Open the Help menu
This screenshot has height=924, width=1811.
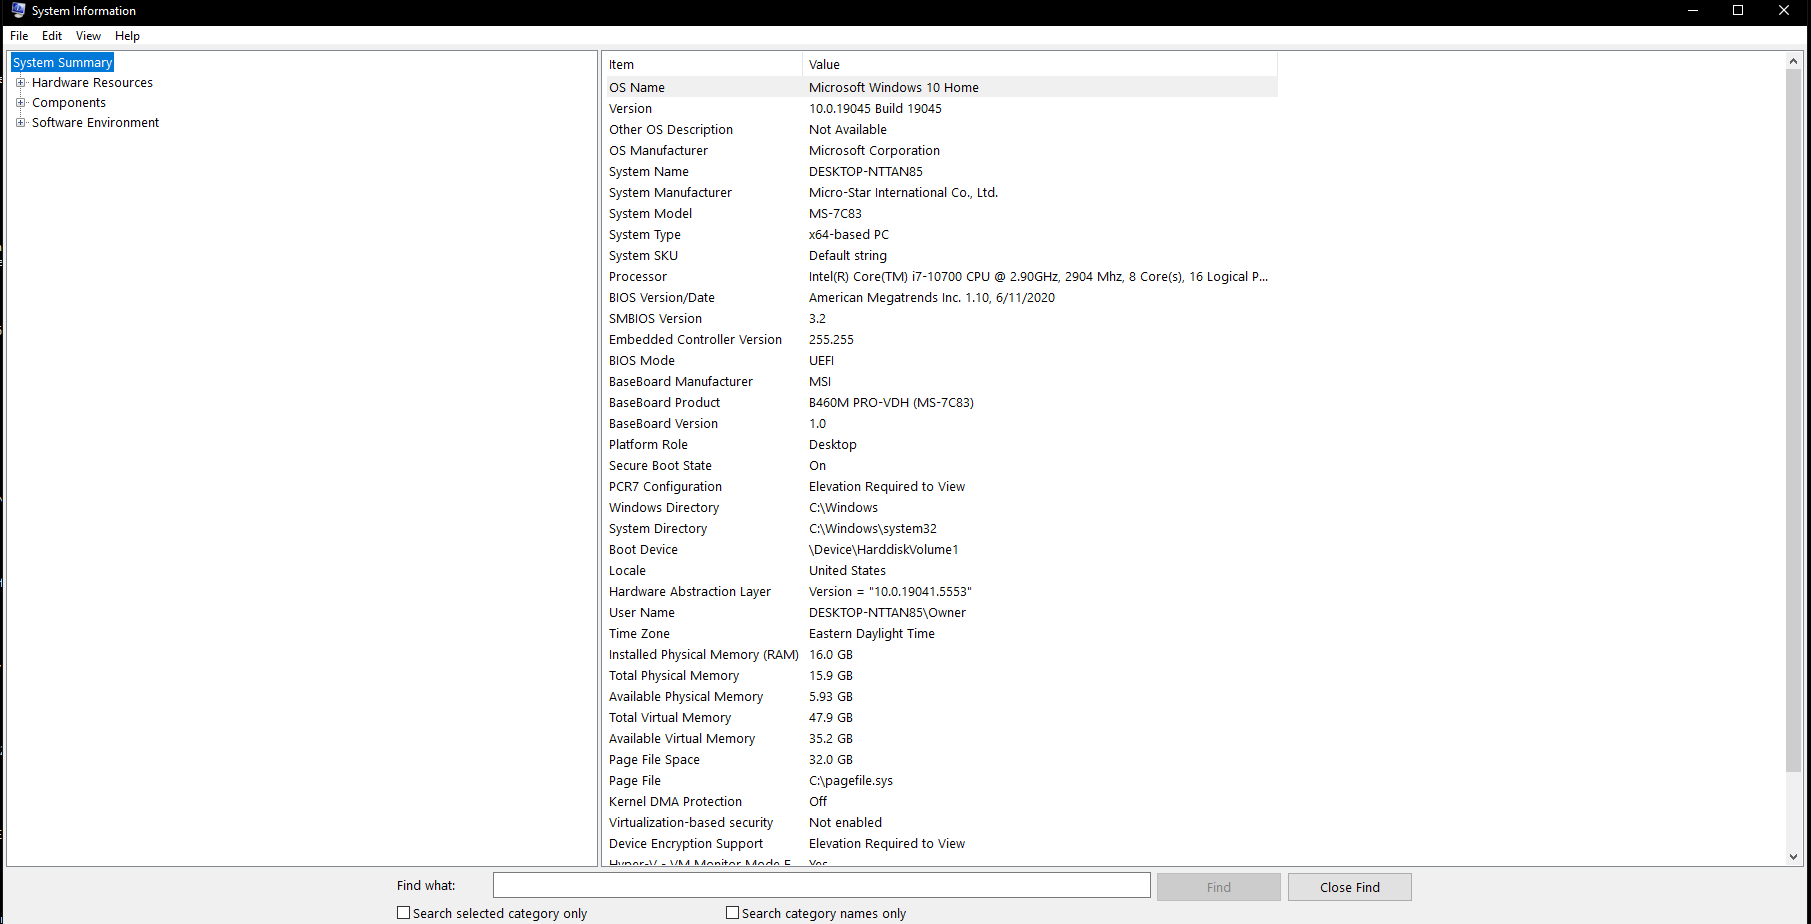click(127, 36)
